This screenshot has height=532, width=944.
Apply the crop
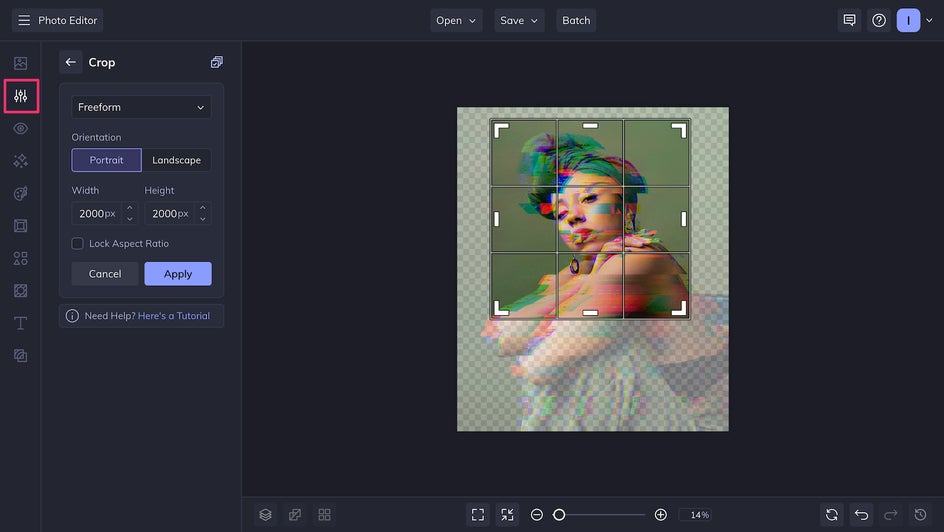click(178, 274)
